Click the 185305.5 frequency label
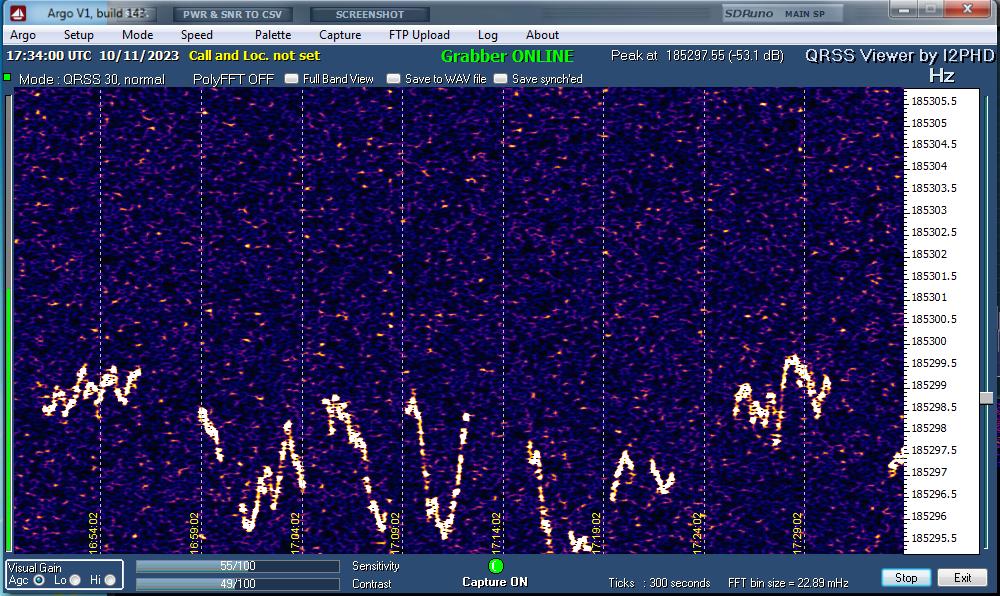Screen dimensions: 1000x596 pyautogui.click(x=934, y=101)
